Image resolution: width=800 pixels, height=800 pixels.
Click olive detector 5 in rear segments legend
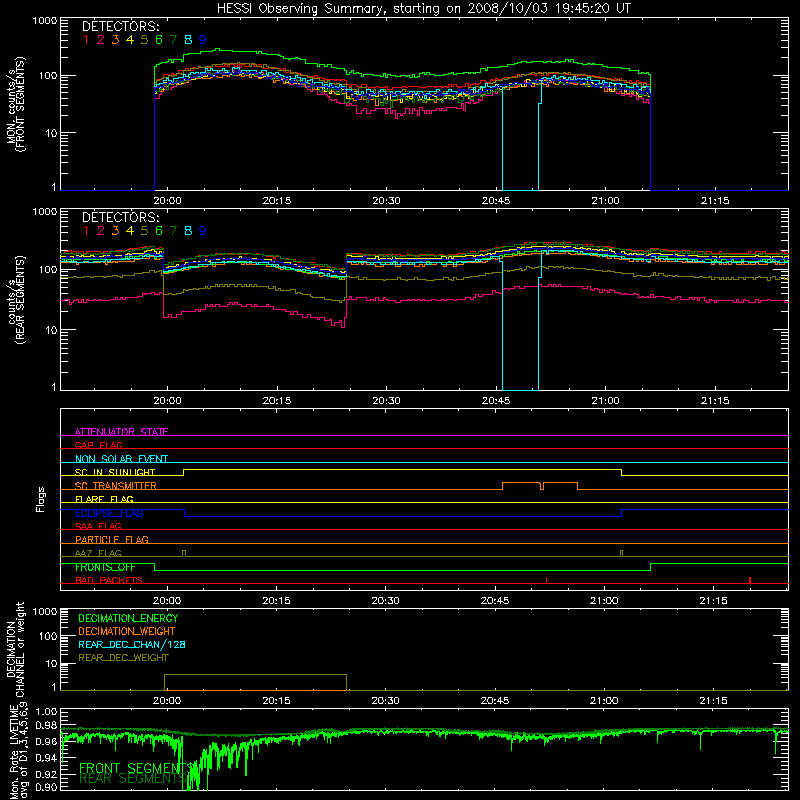(x=144, y=231)
